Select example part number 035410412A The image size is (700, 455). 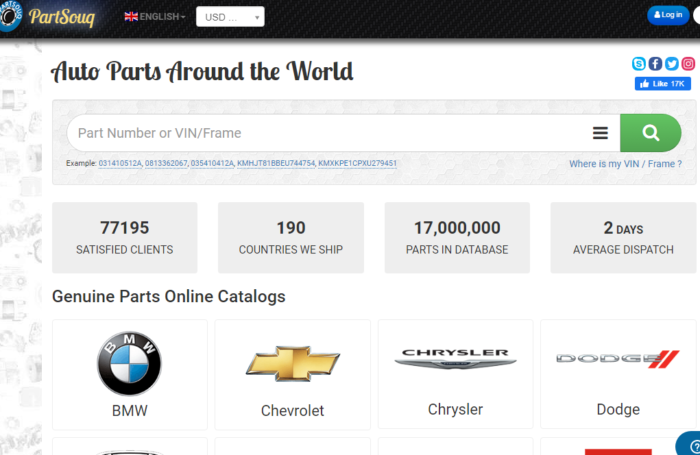(x=212, y=163)
